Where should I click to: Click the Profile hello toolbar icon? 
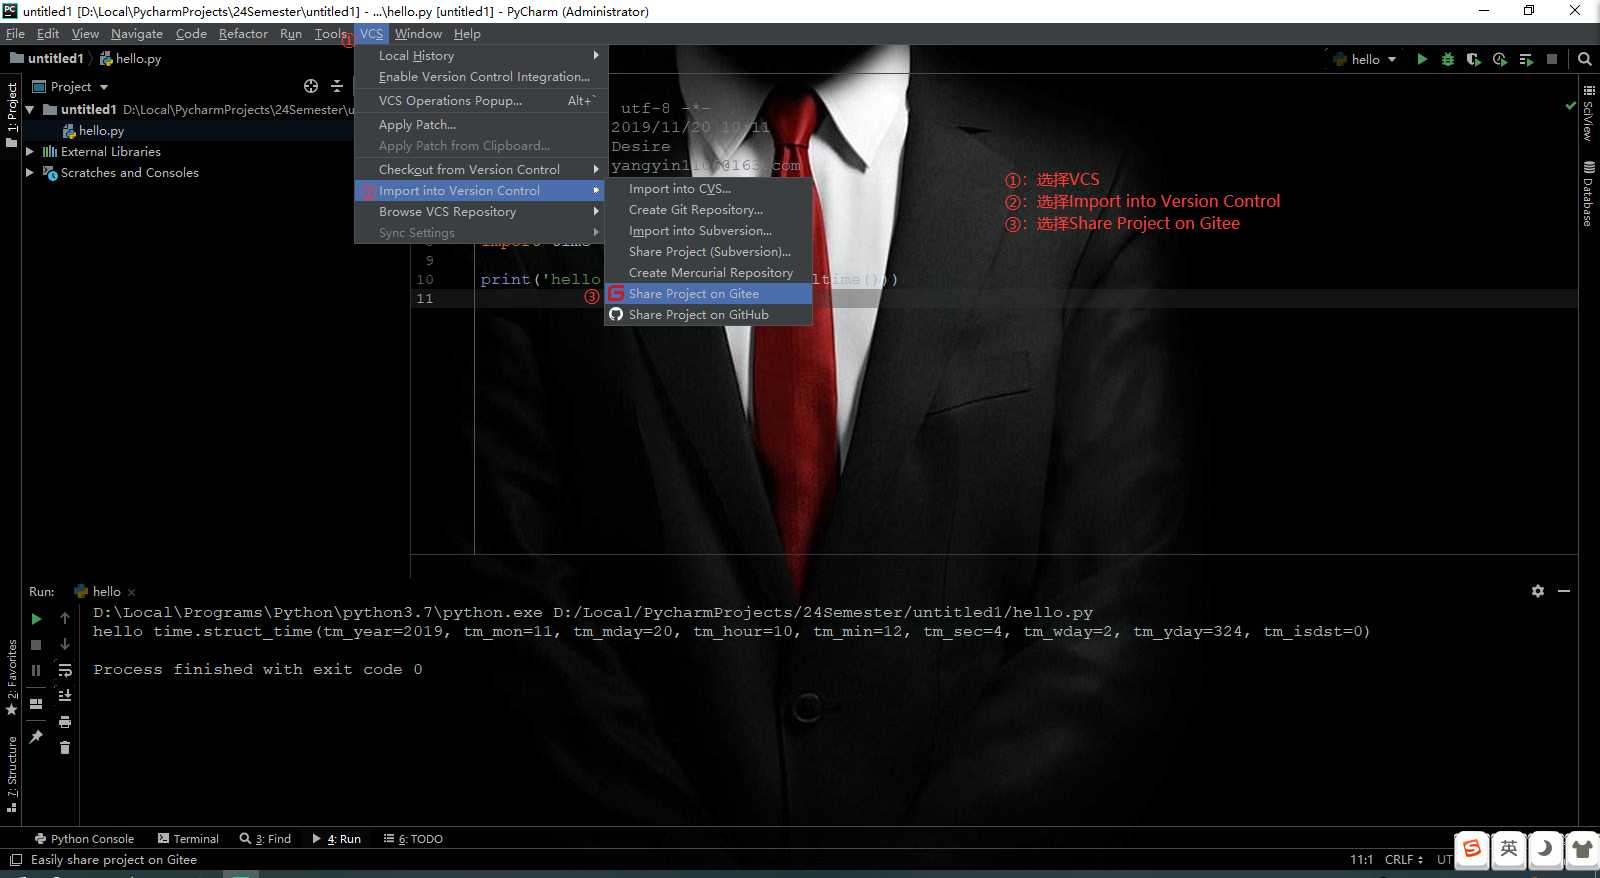click(x=1499, y=59)
